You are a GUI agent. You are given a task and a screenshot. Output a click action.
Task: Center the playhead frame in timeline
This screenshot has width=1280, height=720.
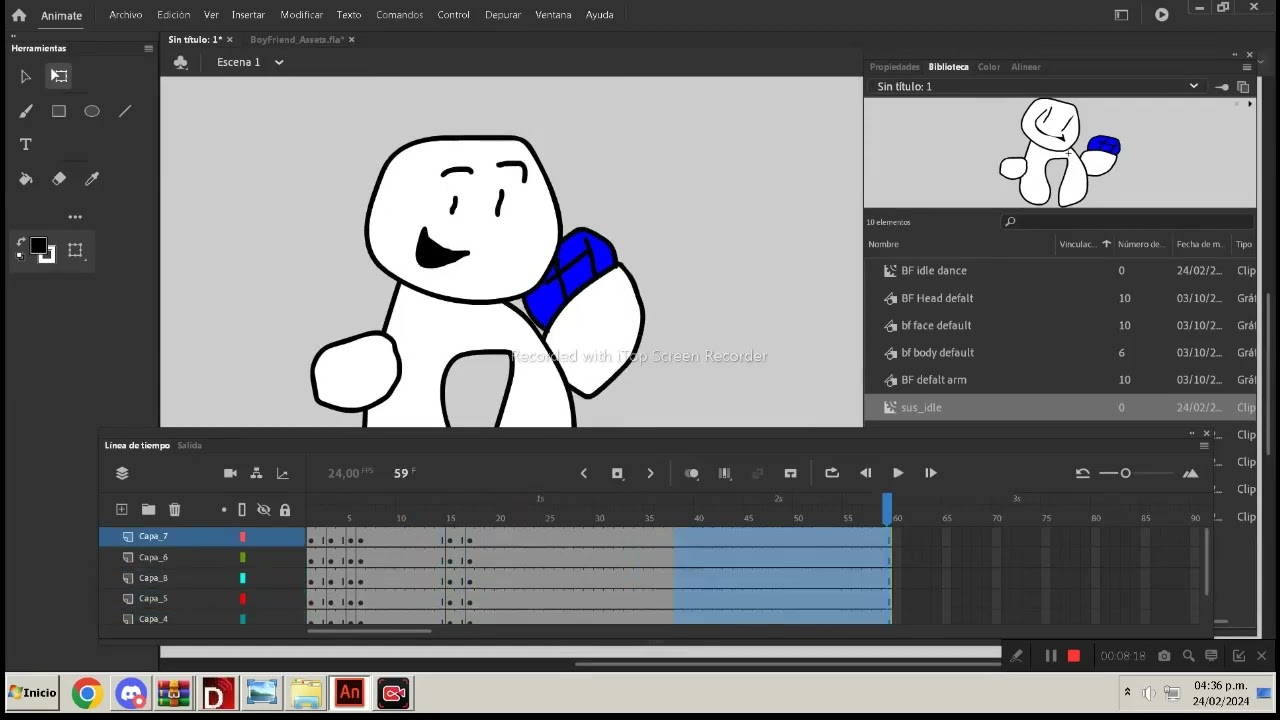pos(790,473)
